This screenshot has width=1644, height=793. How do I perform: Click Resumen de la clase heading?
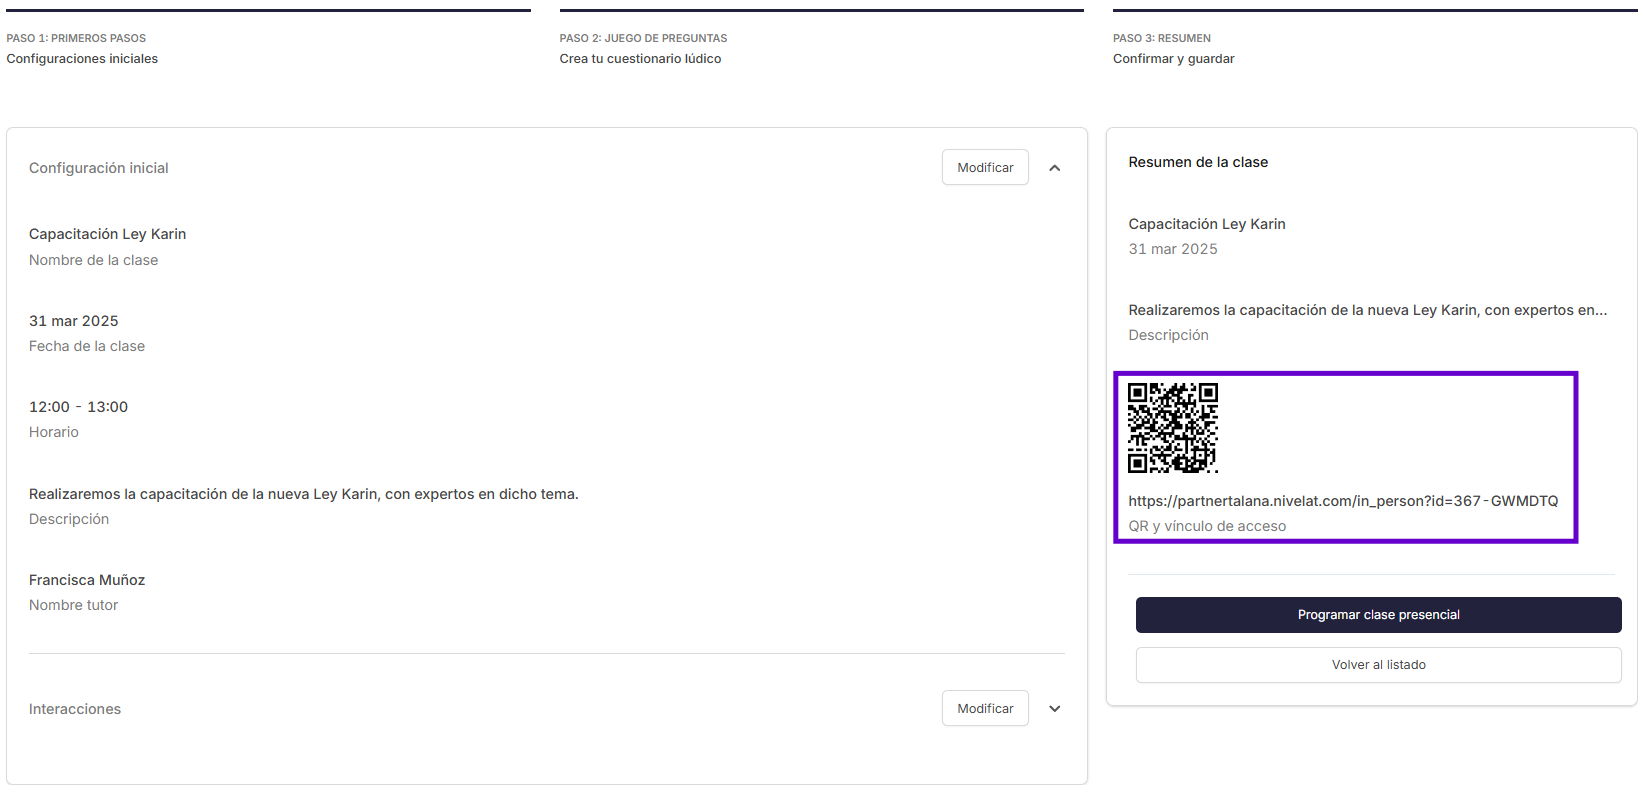[x=1198, y=162]
